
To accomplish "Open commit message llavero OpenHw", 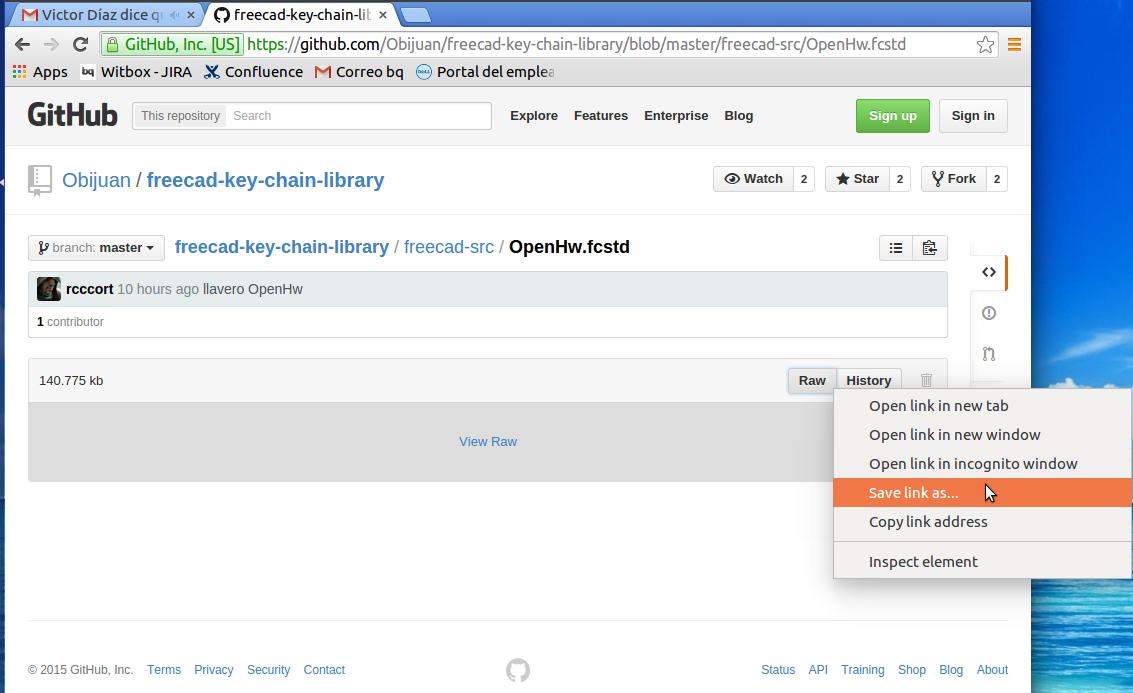I will tap(252, 289).
